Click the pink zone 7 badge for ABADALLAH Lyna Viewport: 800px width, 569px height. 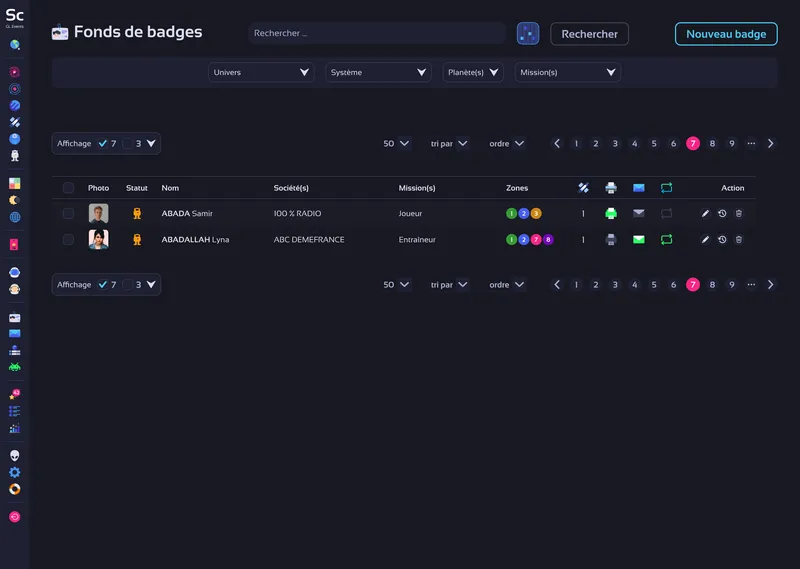(x=536, y=239)
